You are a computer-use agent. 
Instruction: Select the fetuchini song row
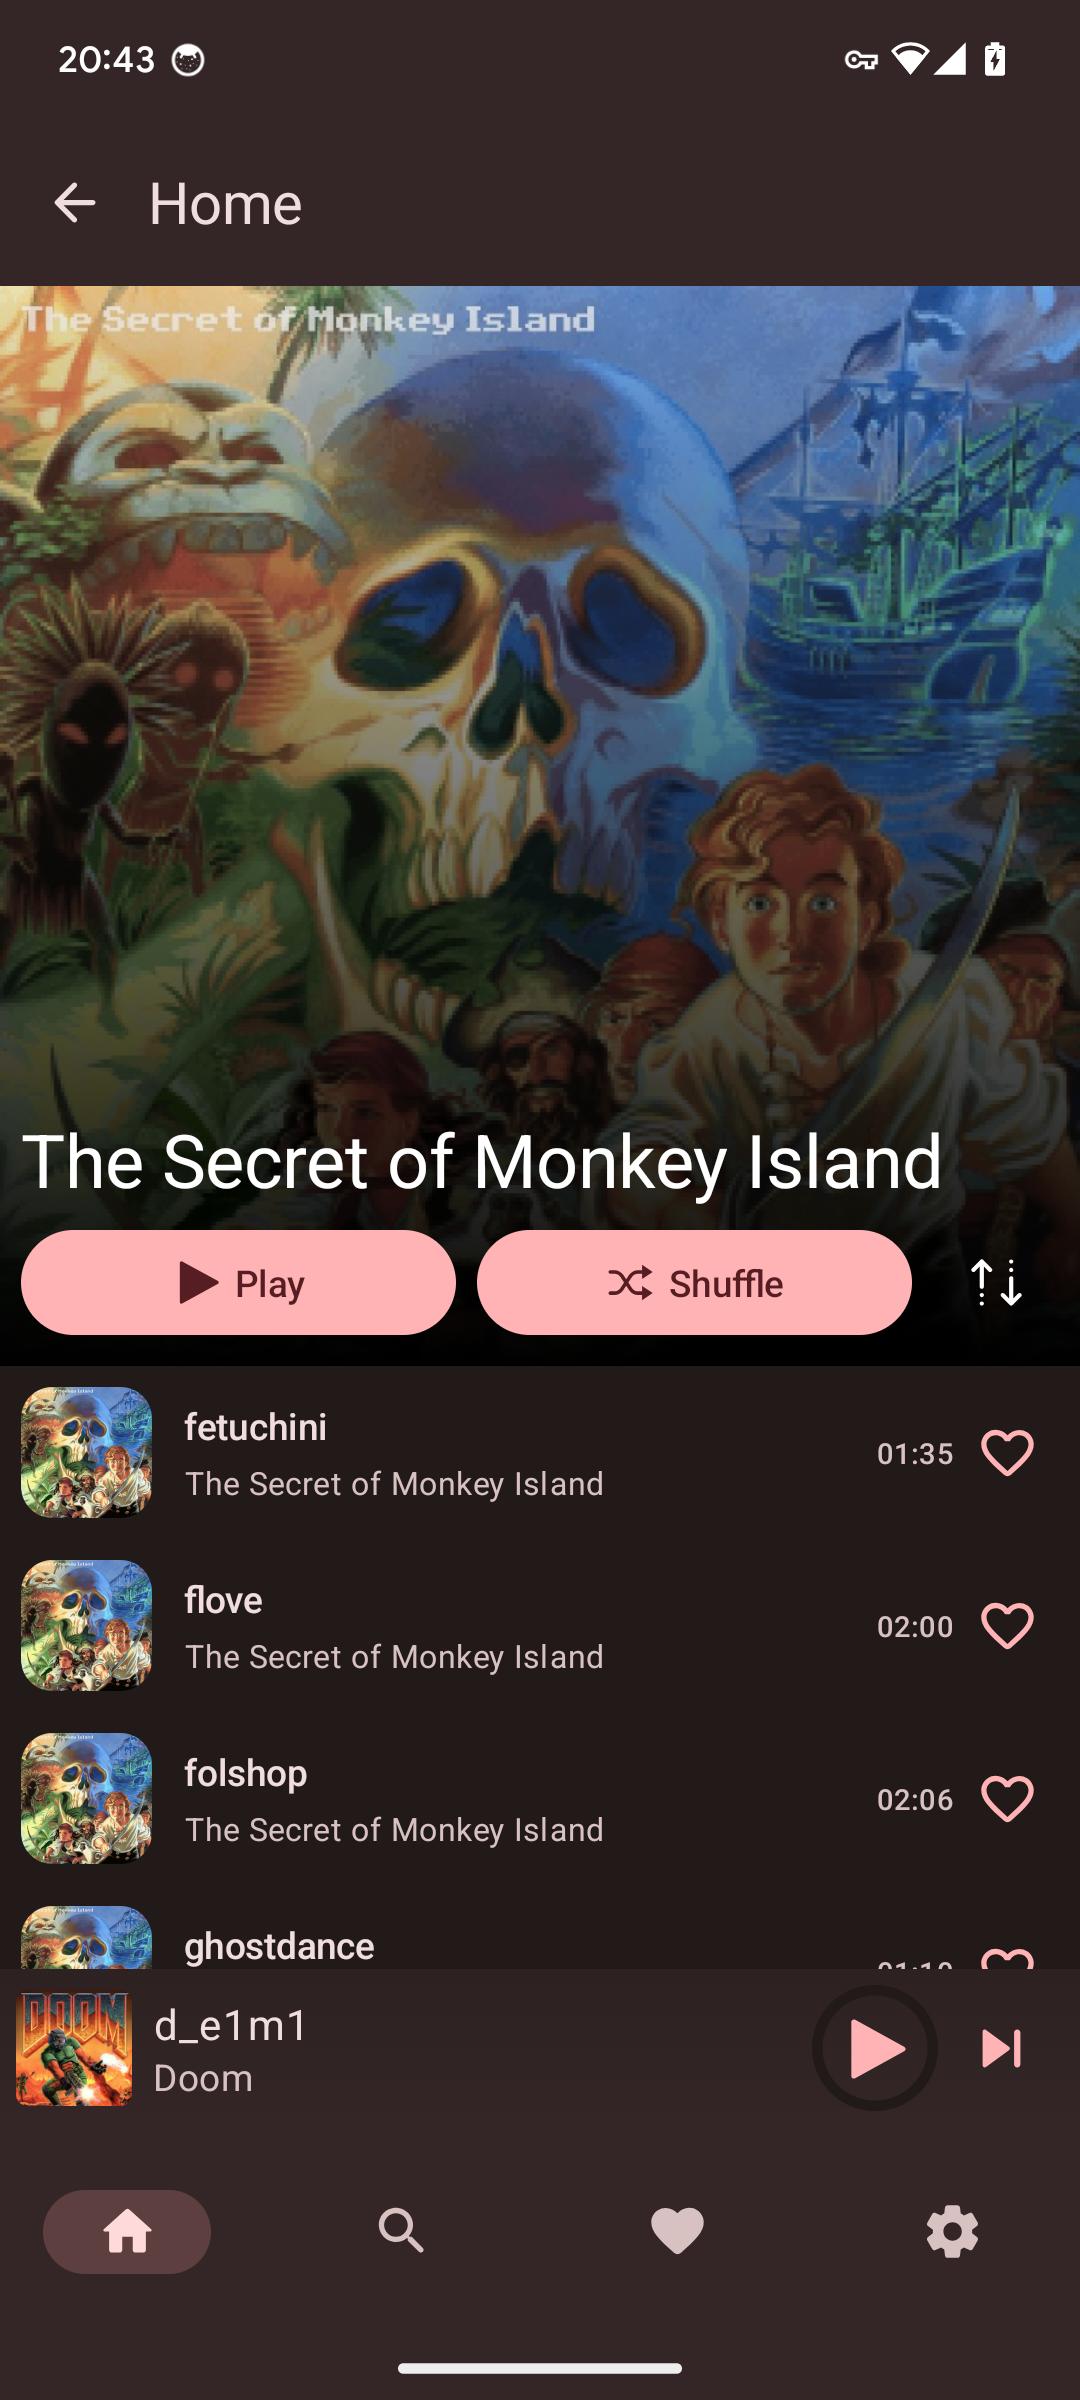pyautogui.click(x=540, y=1453)
